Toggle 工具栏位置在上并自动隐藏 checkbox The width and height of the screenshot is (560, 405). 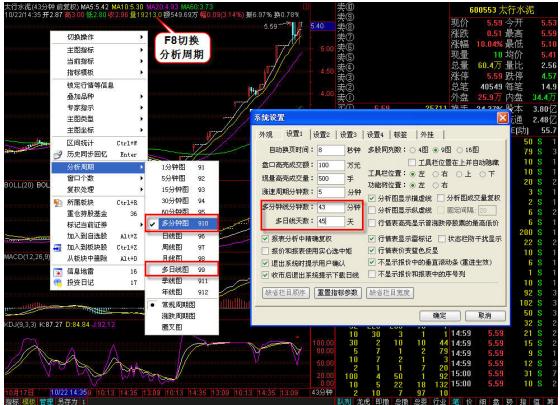pyautogui.click(x=412, y=163)
